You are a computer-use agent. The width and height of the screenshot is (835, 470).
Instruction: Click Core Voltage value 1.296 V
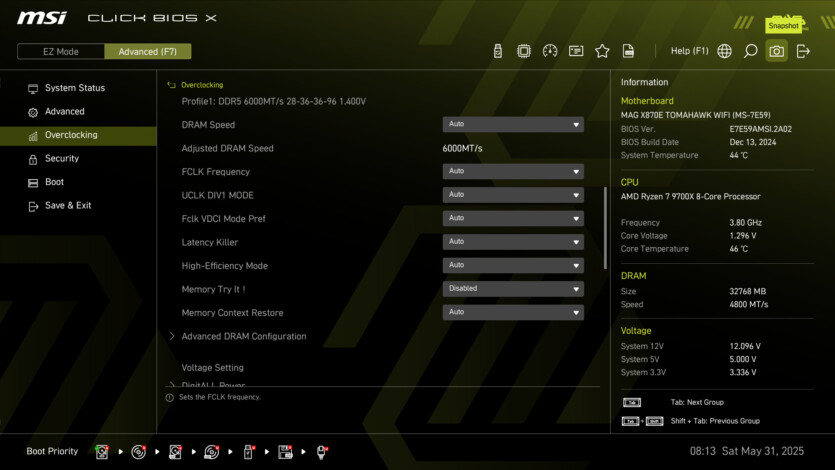pyautogui.click(x=743, y=236)
